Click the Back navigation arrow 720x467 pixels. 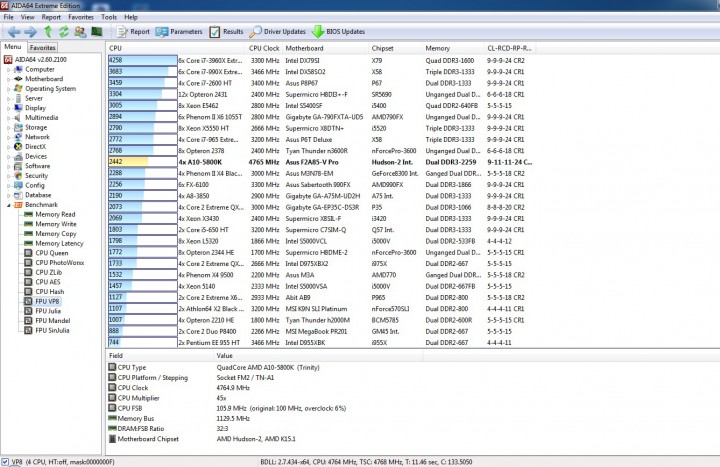pos(14,32)
